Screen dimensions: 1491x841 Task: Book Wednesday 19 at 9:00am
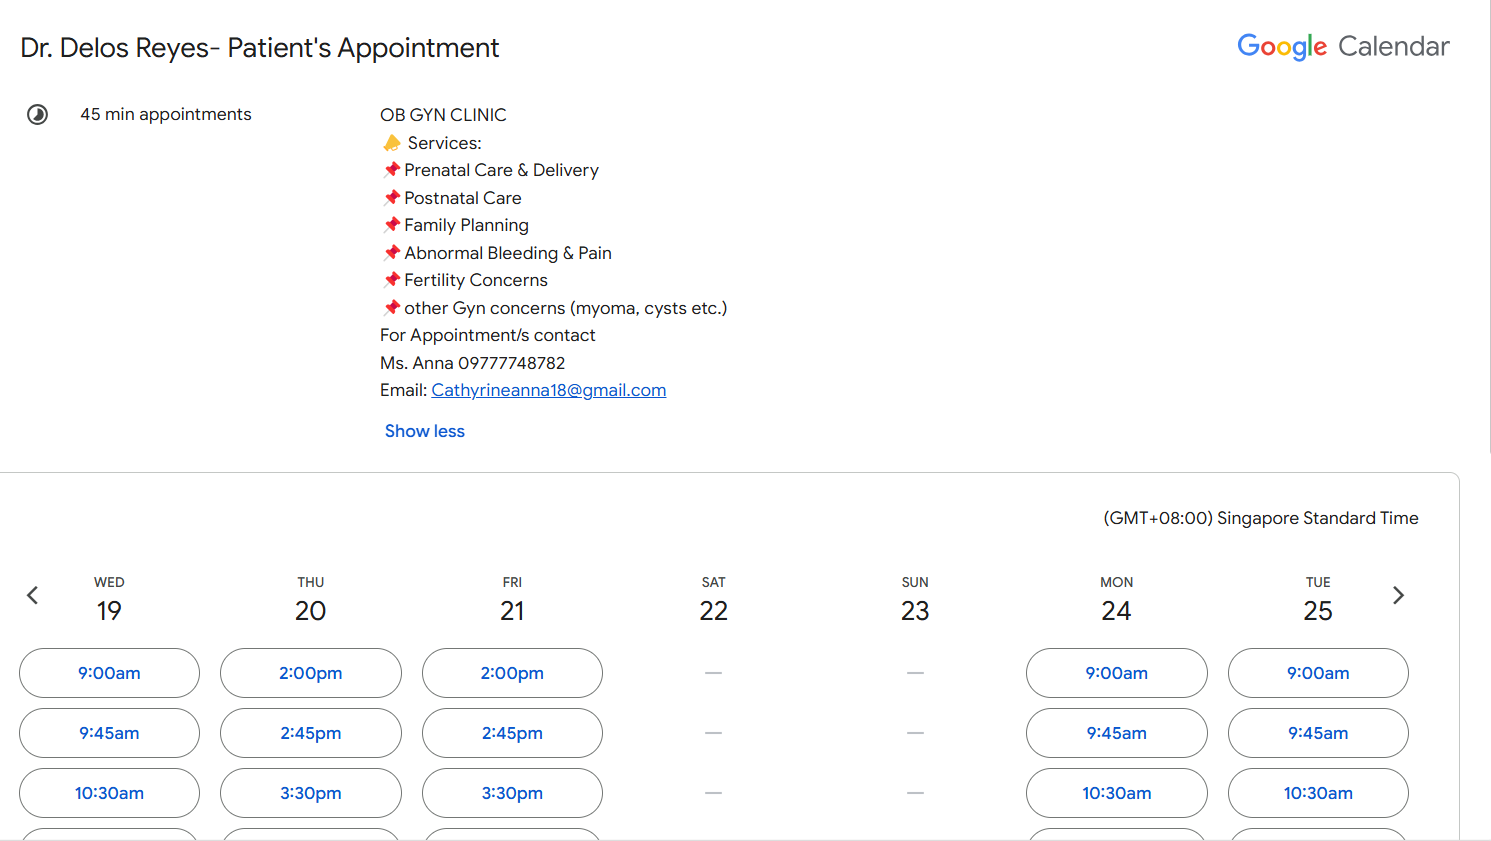tap(109, 673)
